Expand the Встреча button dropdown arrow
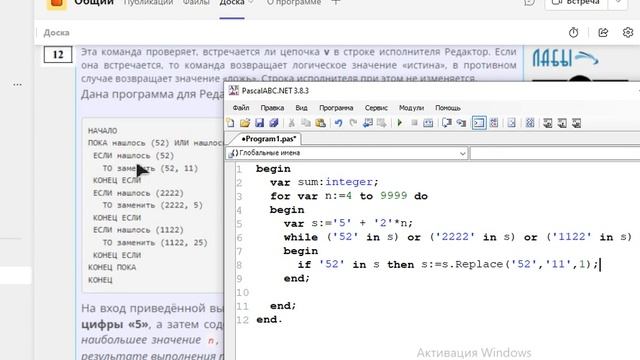Screen dimensions: 640x360 click(x=618, y=2)
